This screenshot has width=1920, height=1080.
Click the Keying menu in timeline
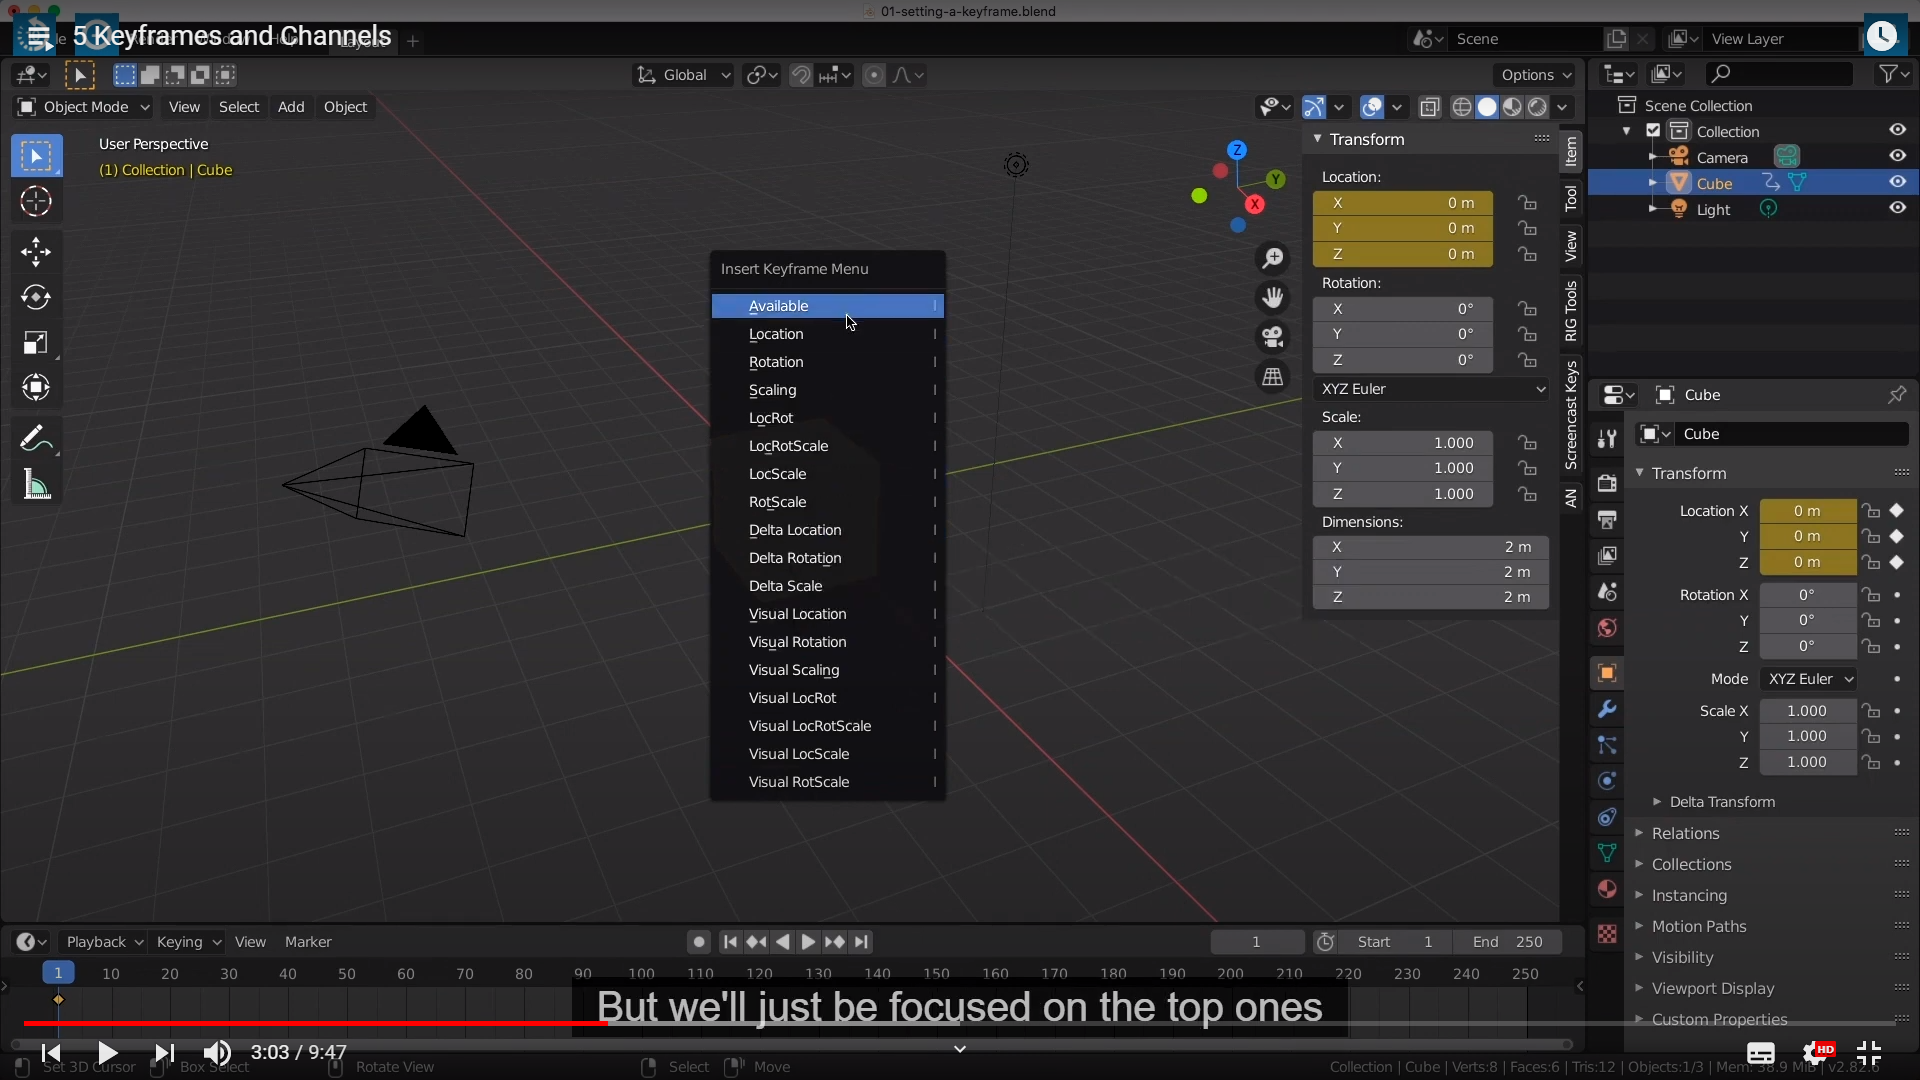[x=187, y=942]
